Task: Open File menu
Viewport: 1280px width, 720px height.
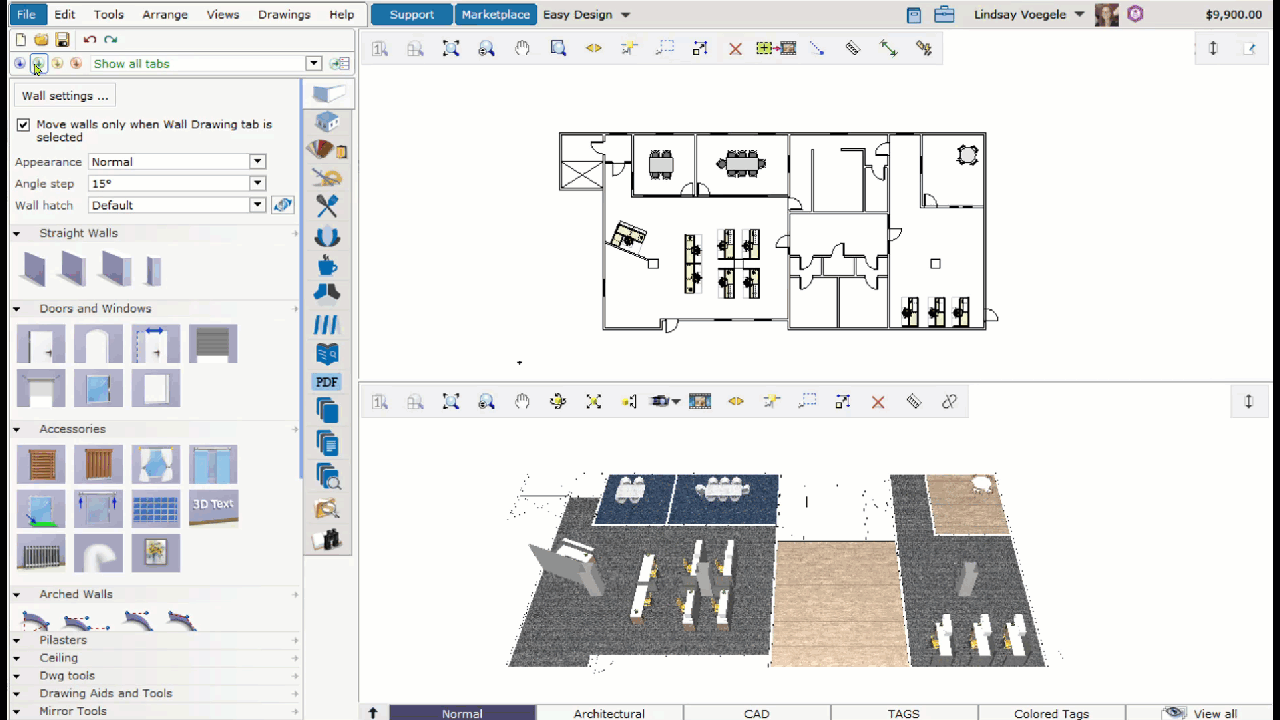Action: [26, 15]
